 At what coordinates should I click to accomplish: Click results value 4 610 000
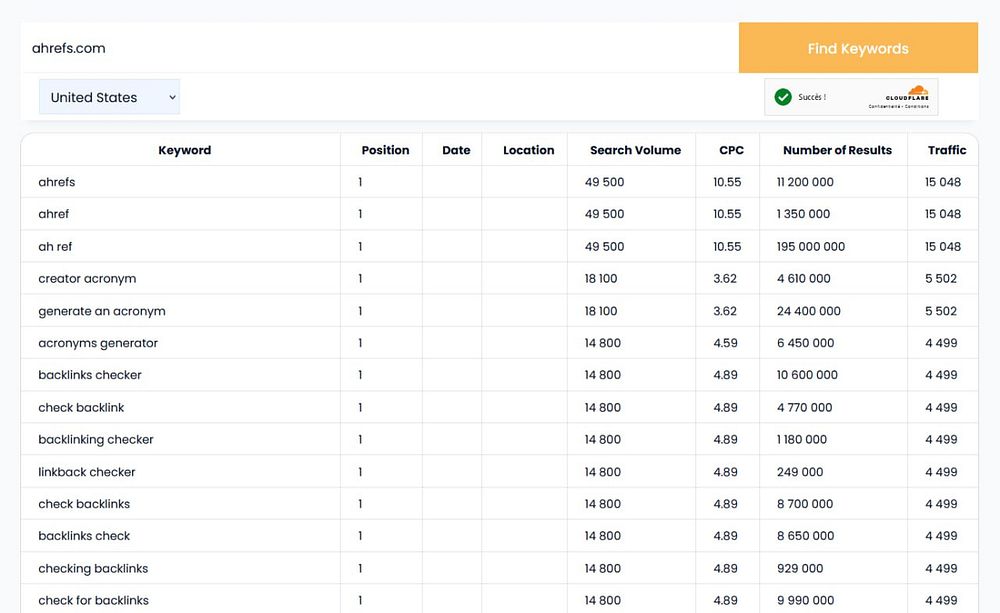tap(804, 278)
